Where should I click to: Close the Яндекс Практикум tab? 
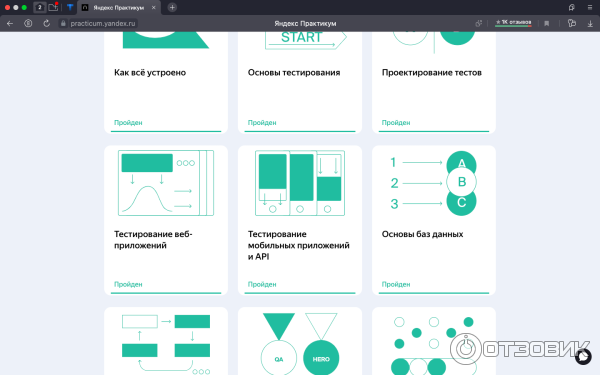(153, 8)
